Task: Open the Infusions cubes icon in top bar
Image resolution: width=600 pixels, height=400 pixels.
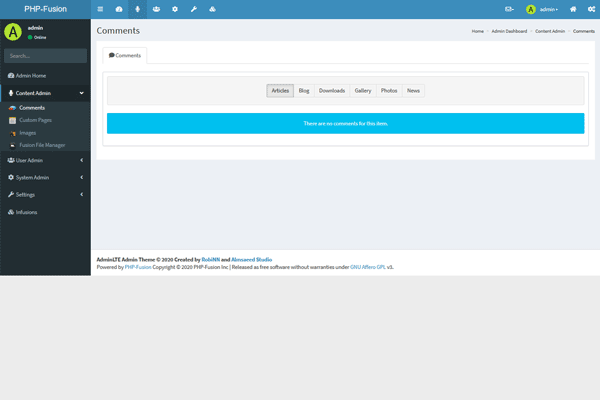Action: point(212,9)
